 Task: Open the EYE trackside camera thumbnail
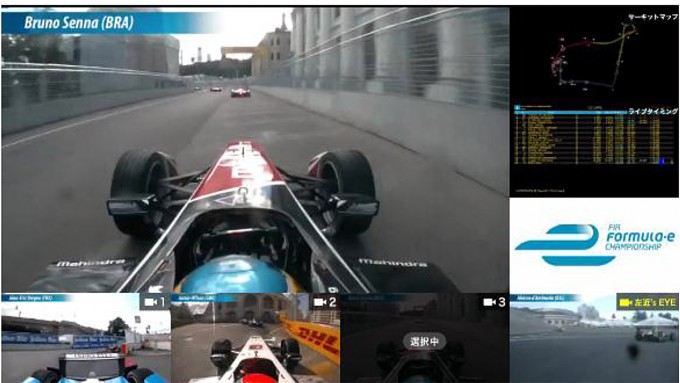595,338
